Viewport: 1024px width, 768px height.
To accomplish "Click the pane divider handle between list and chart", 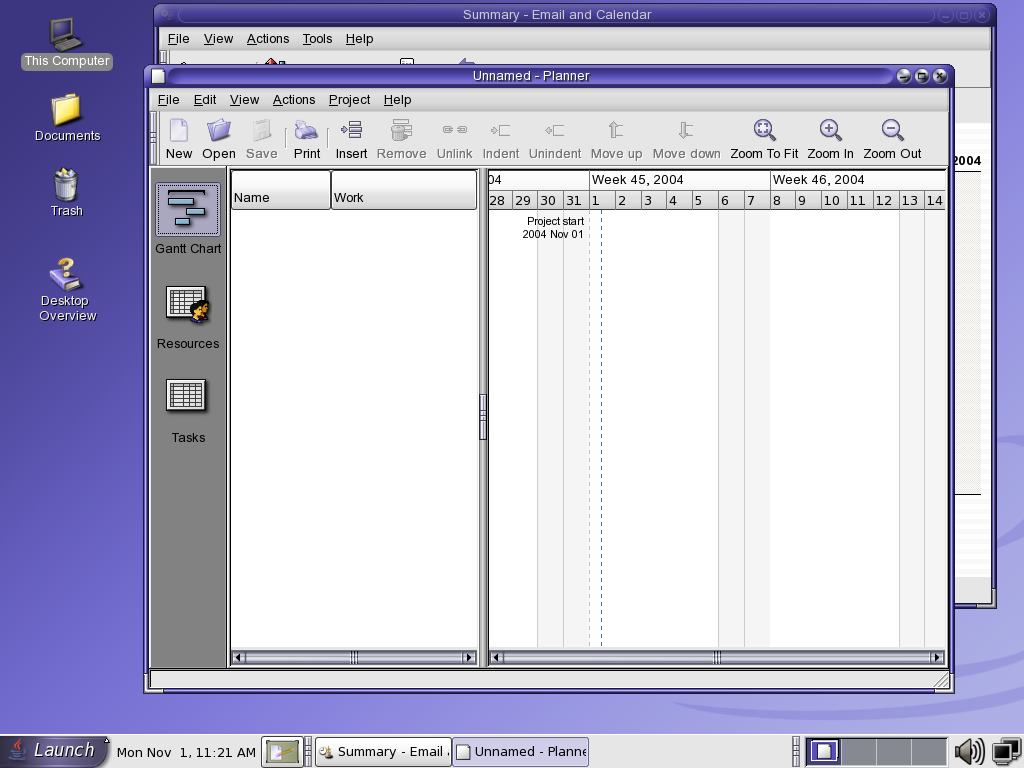I will (x=483, y=417).
